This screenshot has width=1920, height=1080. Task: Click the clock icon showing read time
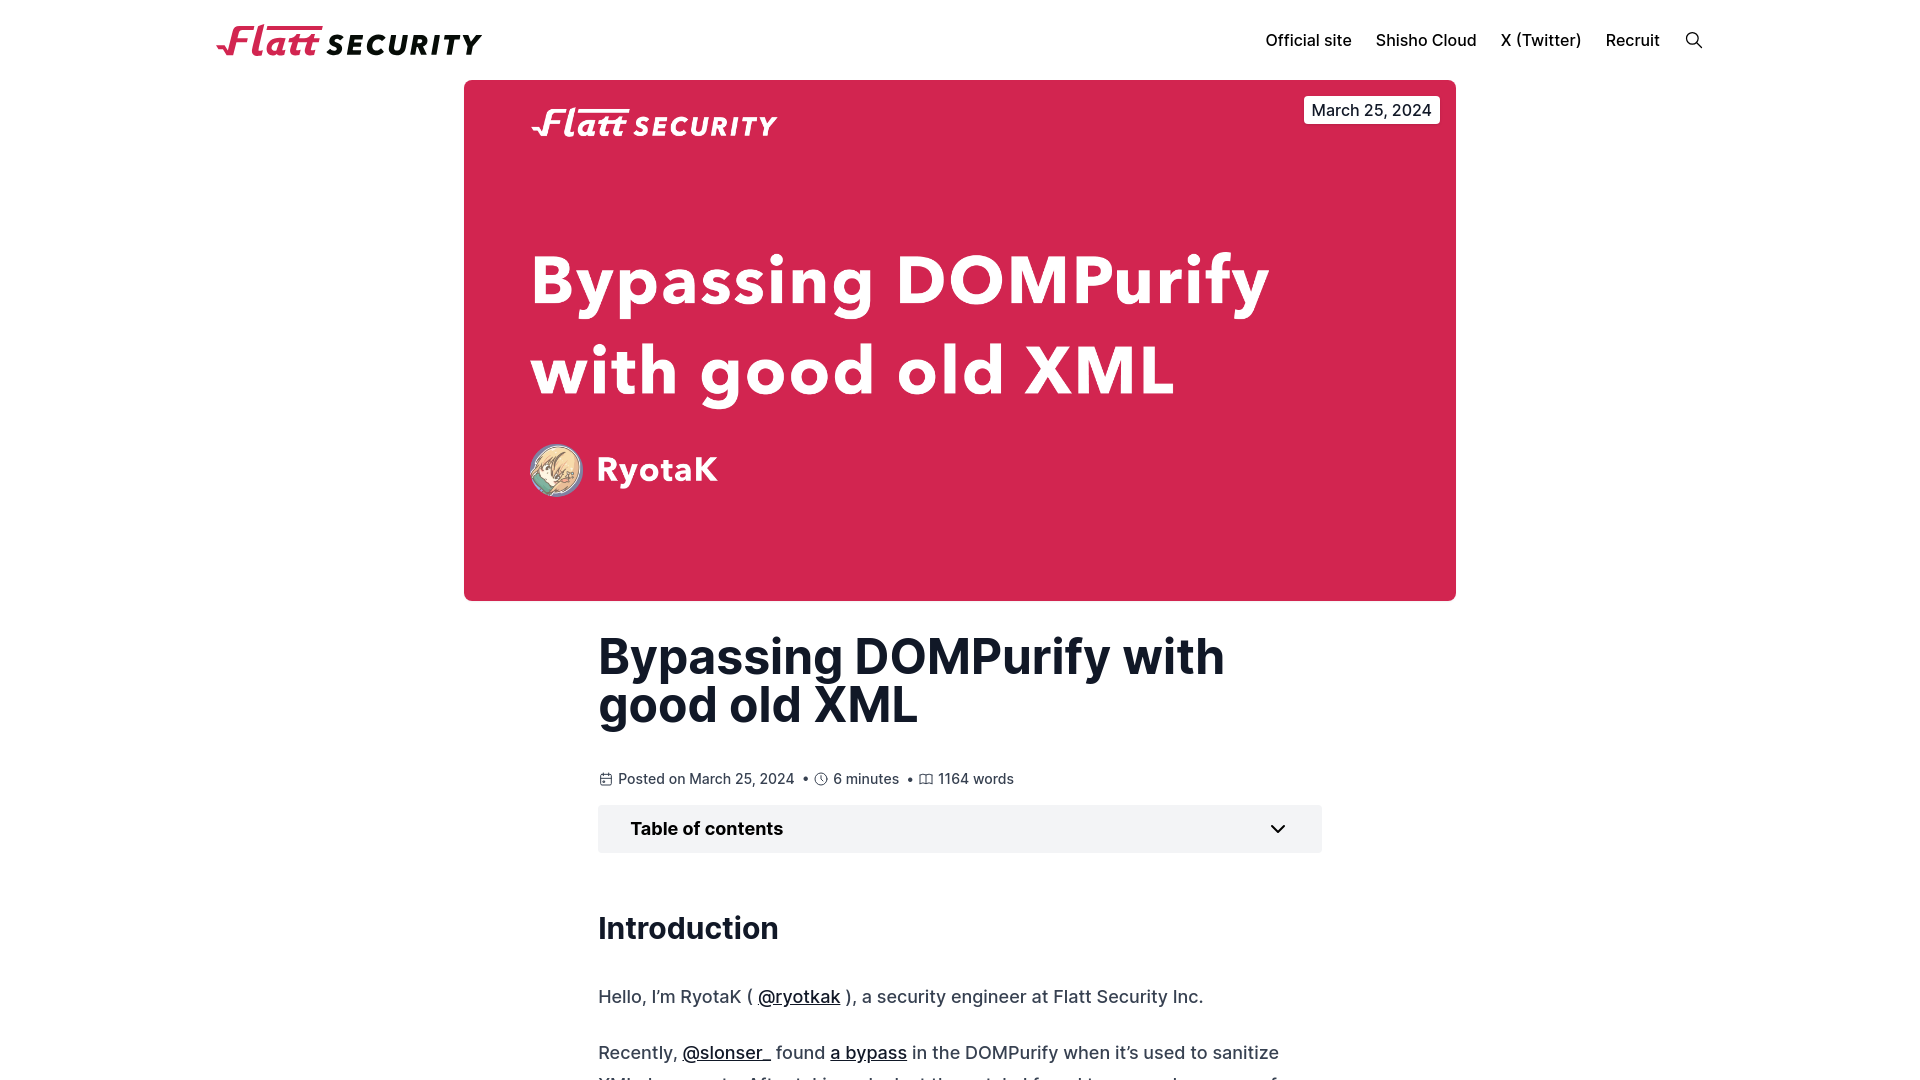pyautogui.click(x=820, y=778)
